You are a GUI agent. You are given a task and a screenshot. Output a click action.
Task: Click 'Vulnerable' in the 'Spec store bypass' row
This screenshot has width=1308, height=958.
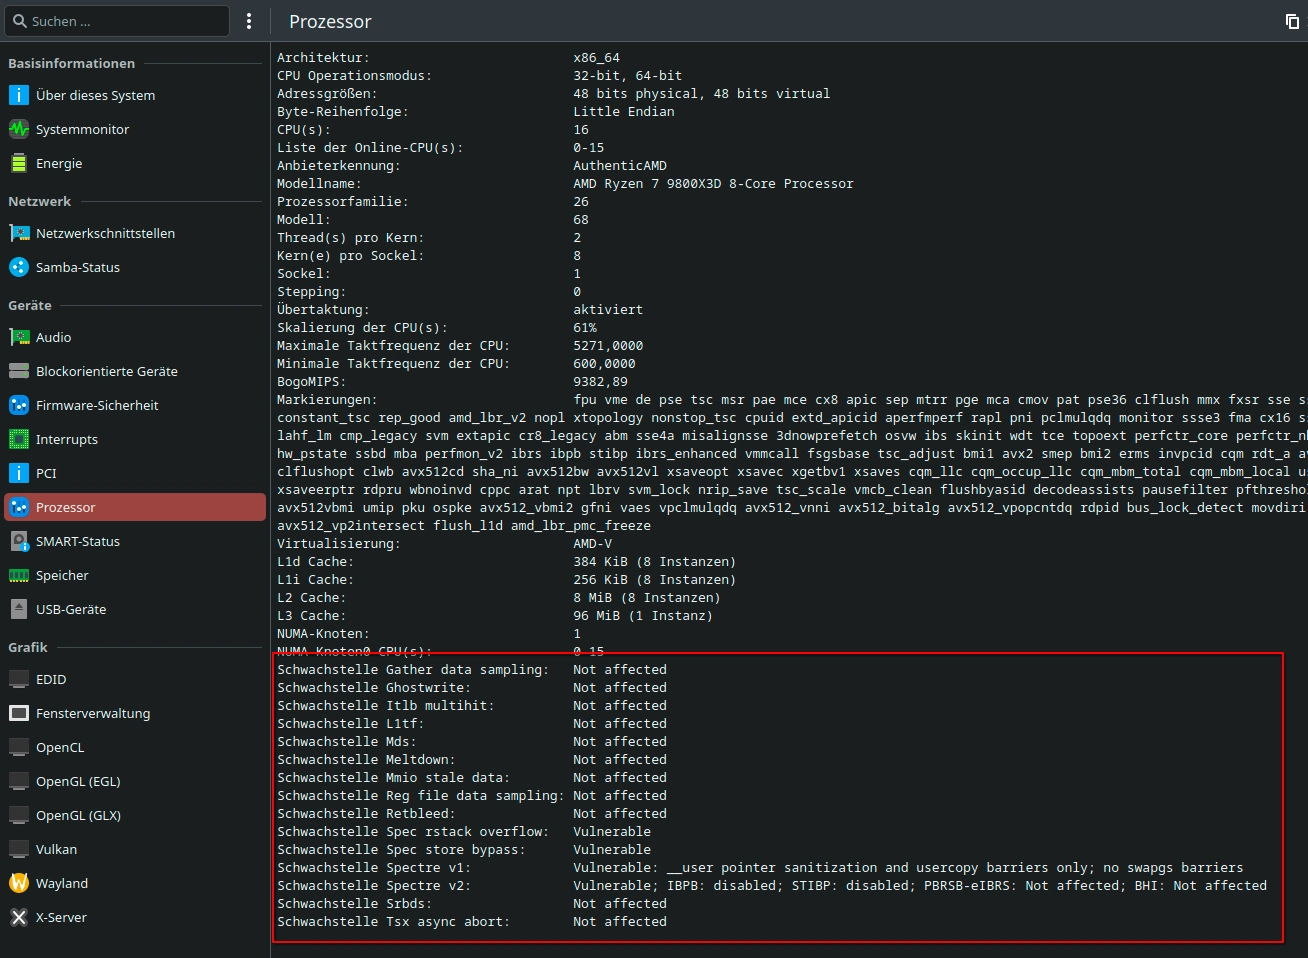pos(612,850)
